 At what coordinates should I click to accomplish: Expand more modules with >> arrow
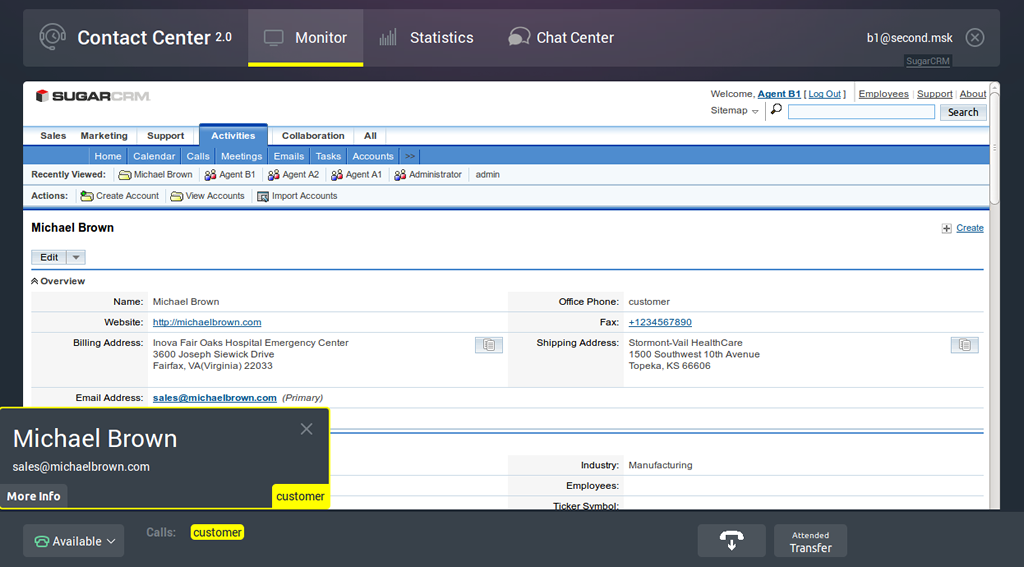coord(409,156)
